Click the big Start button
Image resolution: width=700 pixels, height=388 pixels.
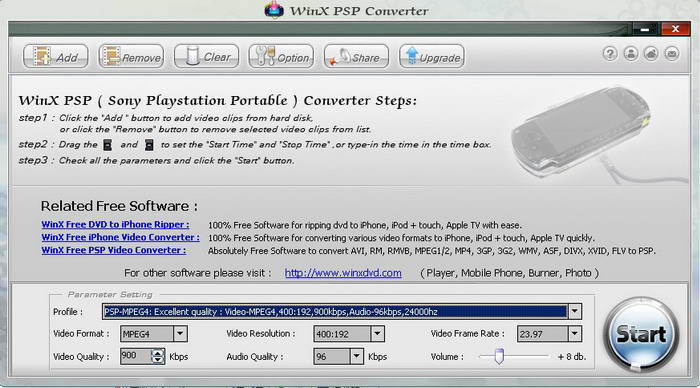[641, 334]
